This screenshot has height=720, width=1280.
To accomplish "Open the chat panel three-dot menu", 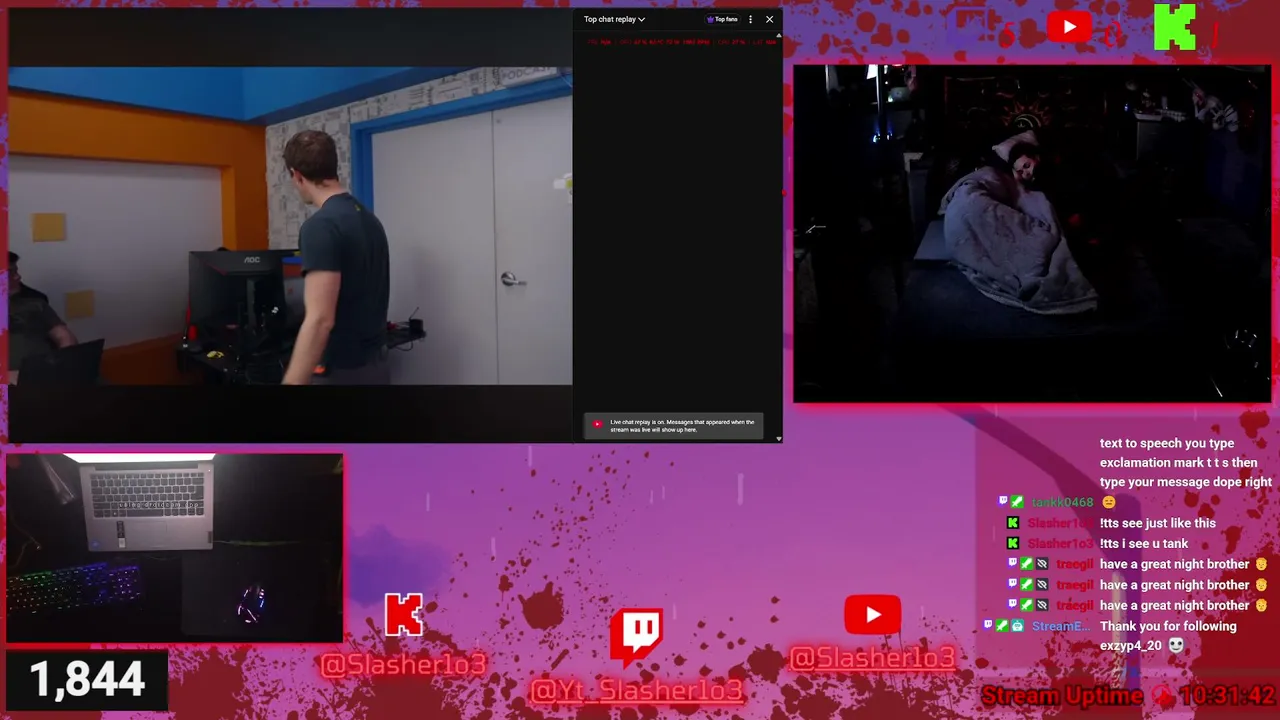I will click(x=750, y=19).
